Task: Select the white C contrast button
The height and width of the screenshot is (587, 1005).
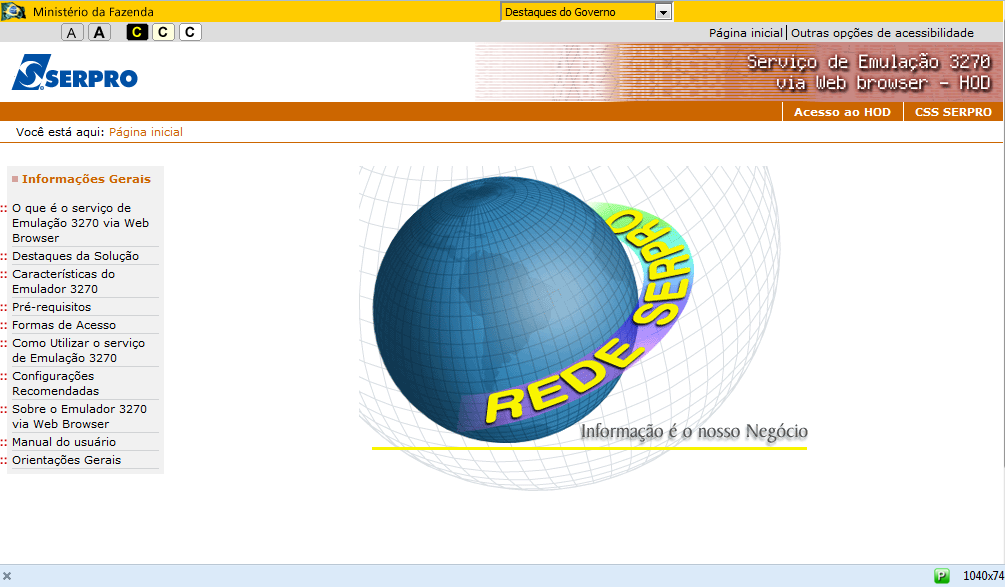Action: pos(190,32)
